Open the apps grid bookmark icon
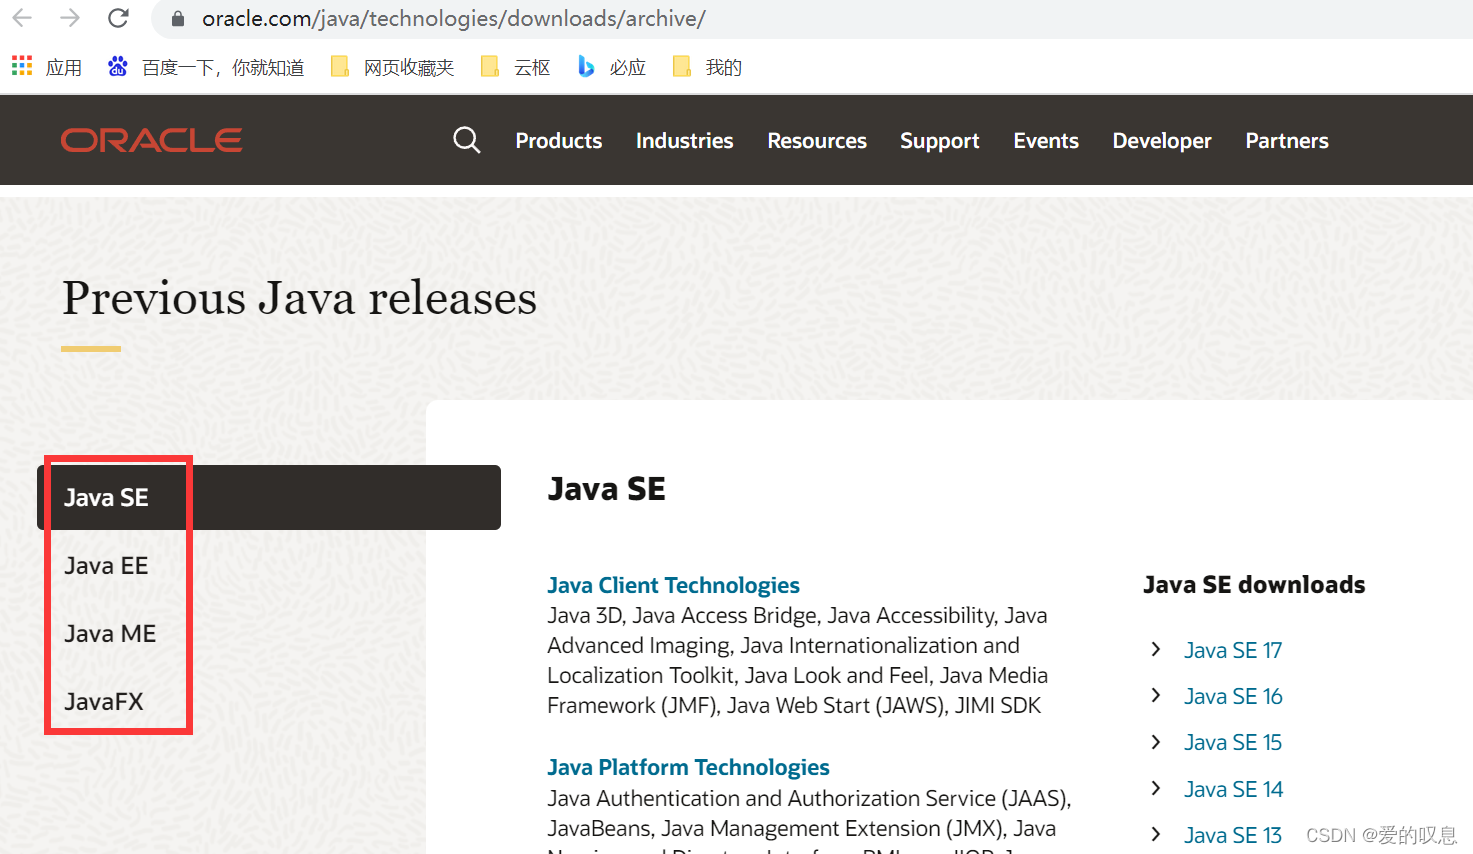 click(22, 66)
